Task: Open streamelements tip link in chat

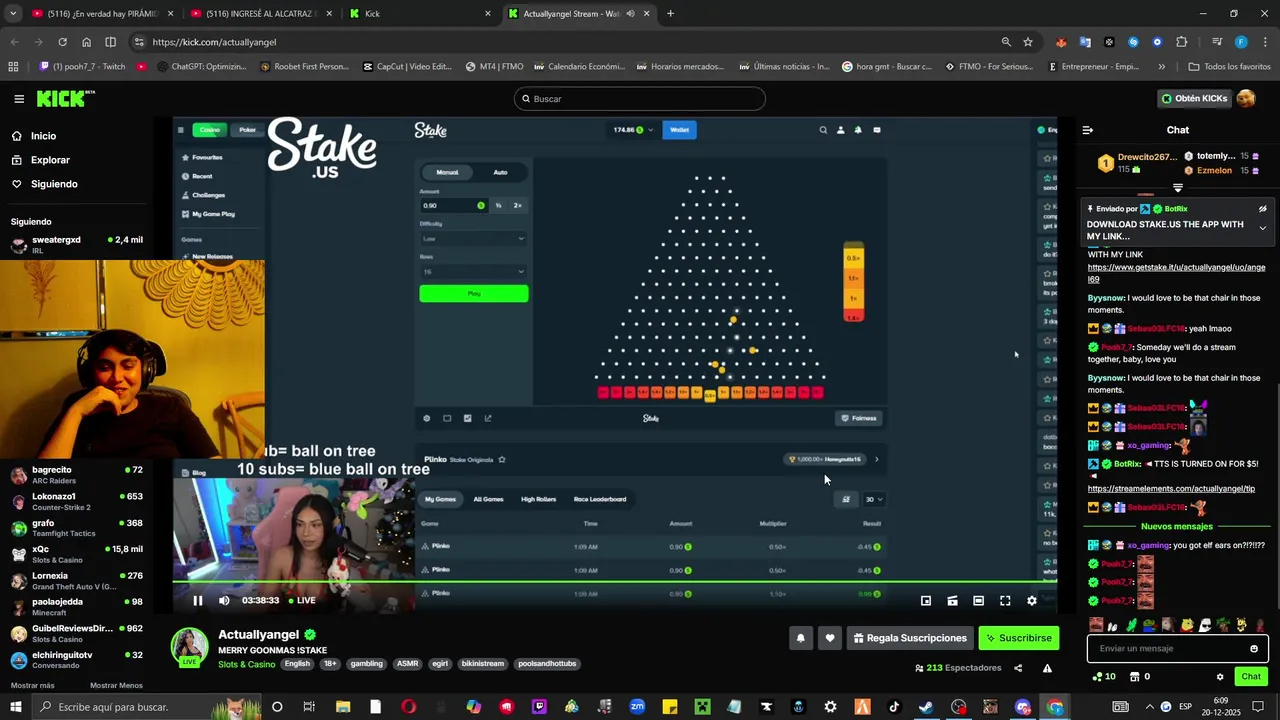Action: (1171, 489)
